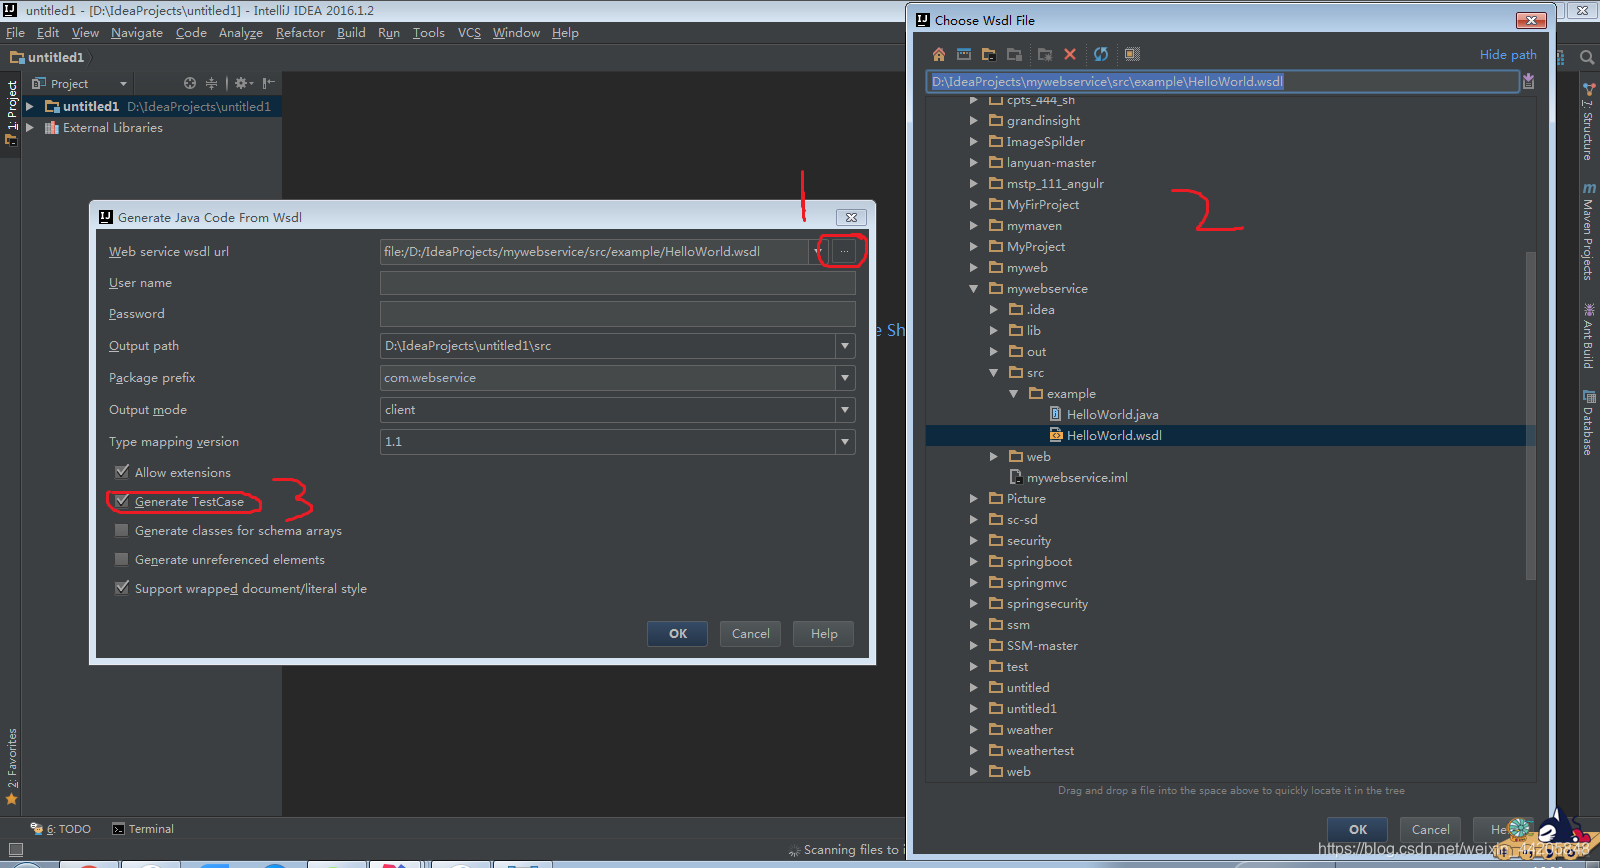Open the Structure side tool window
This screenshot has width=1600, height=868.
pos(1588,123)
